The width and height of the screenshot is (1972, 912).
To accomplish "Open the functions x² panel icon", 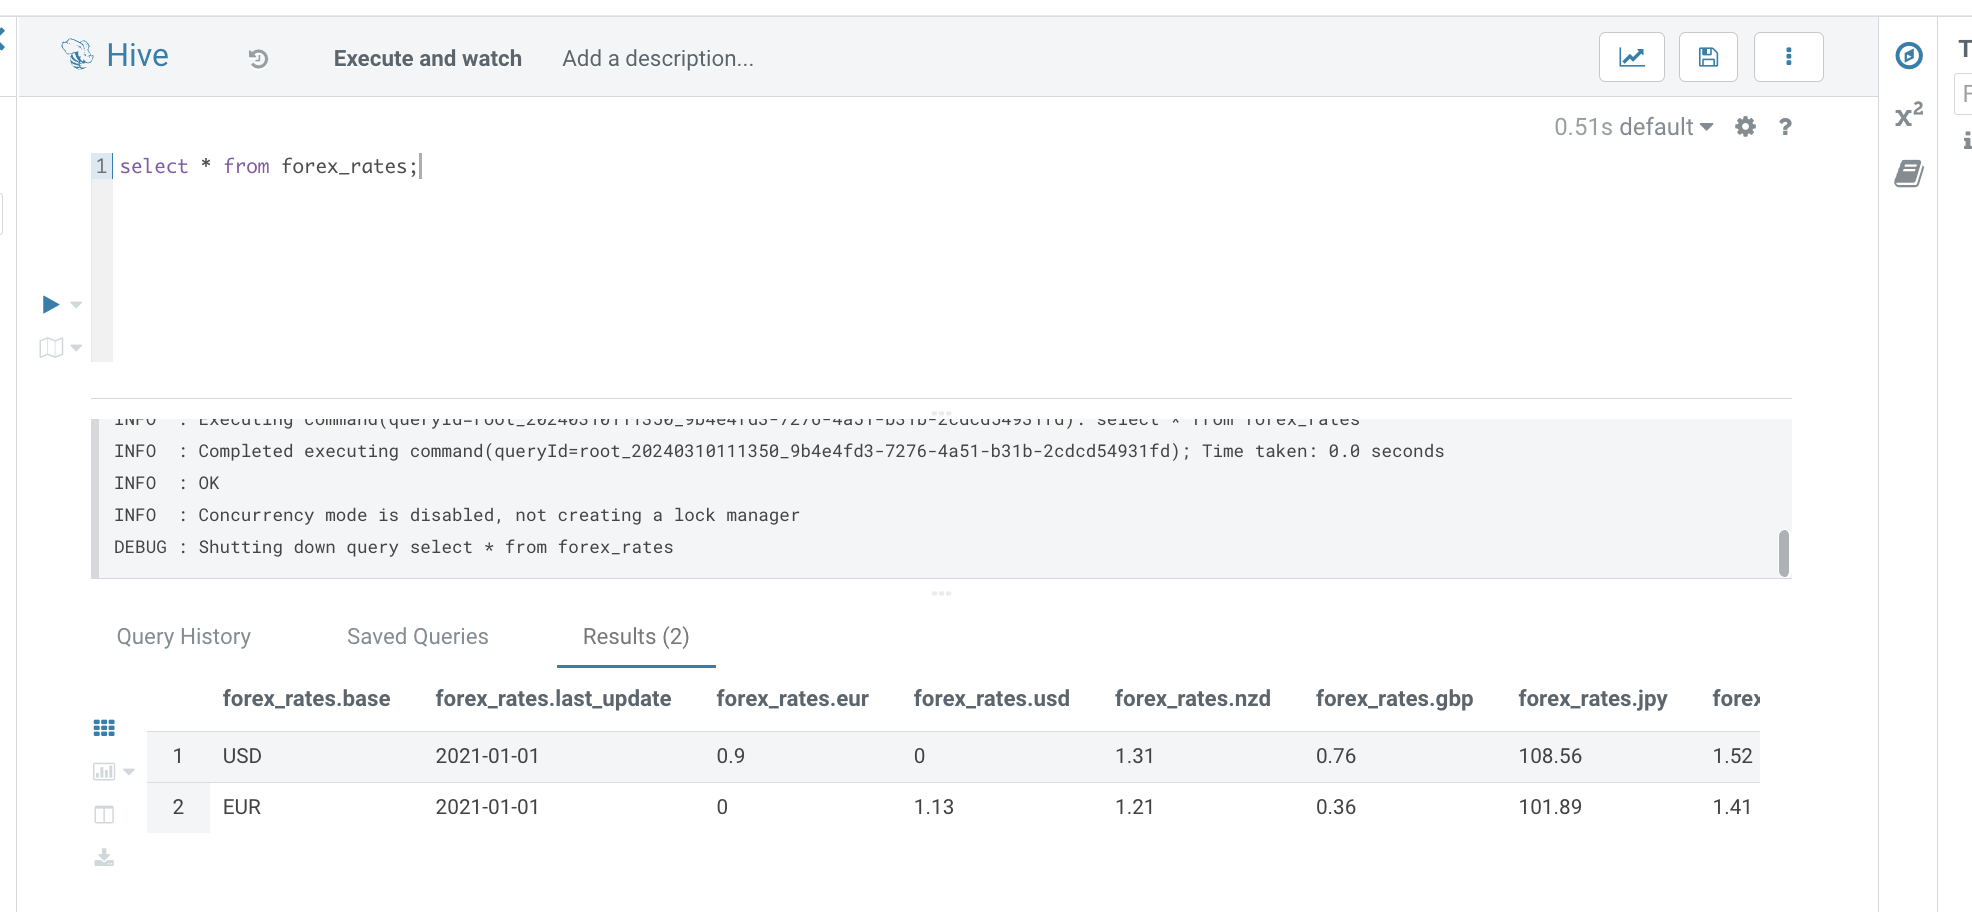I will 1909,115.
